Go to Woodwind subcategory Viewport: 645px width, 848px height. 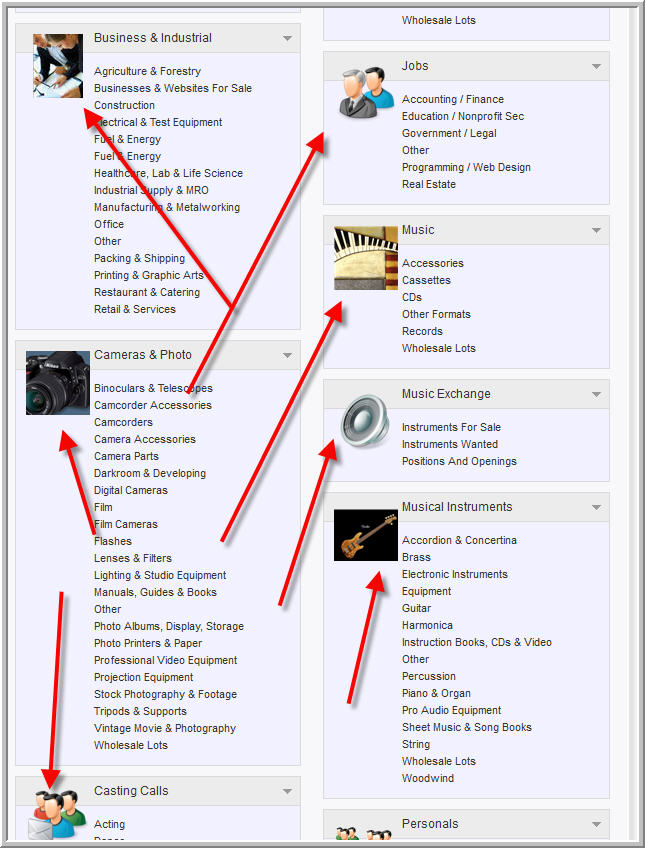(428, 778)
